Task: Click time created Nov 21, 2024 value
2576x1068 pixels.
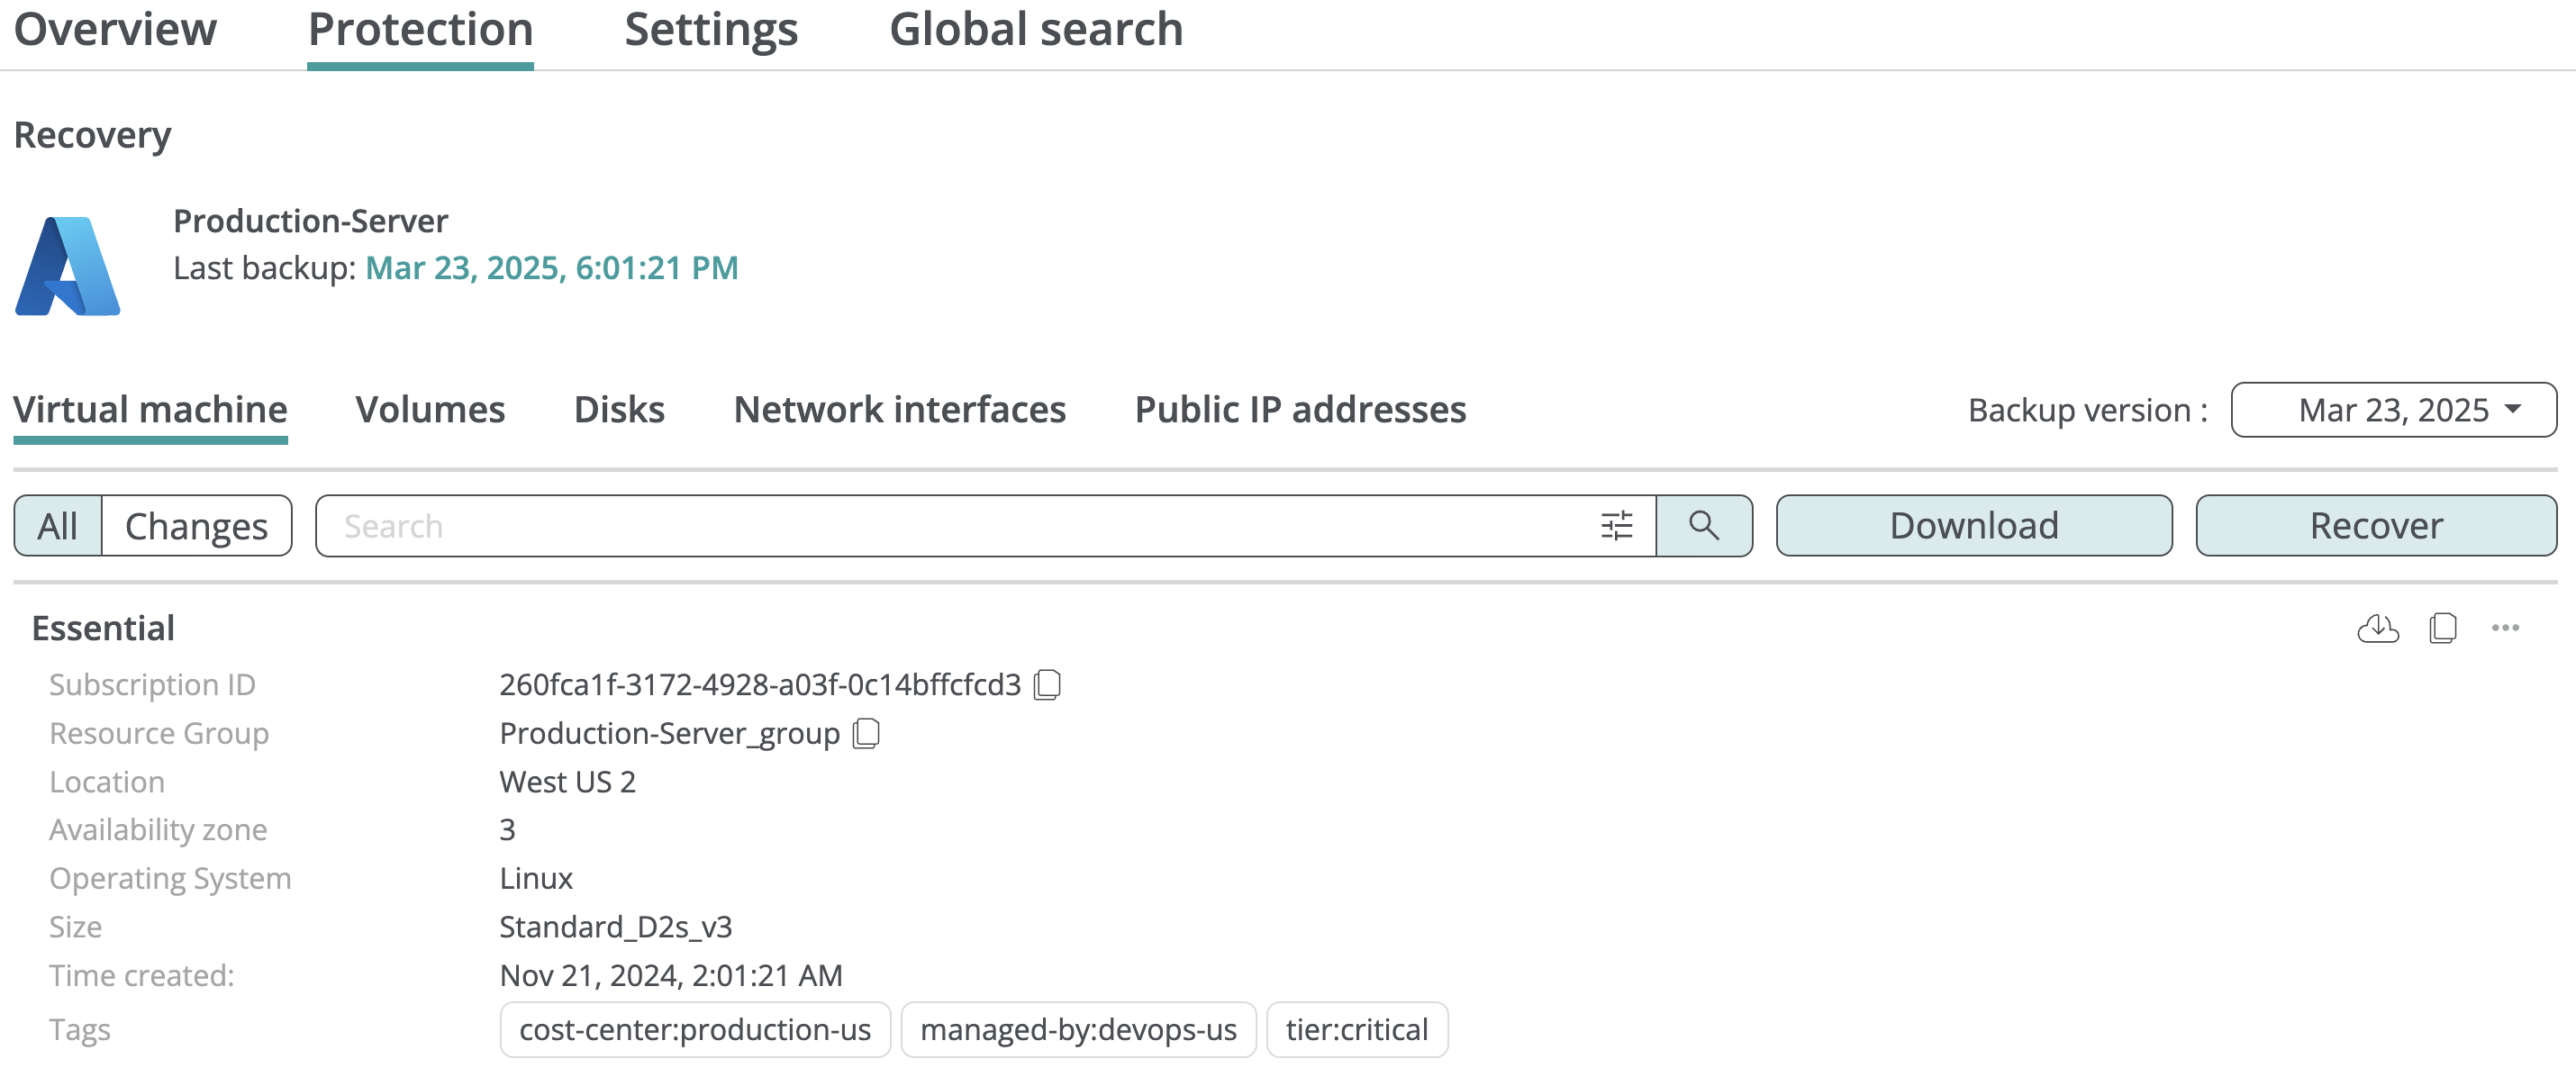Action: click(671, 976)
